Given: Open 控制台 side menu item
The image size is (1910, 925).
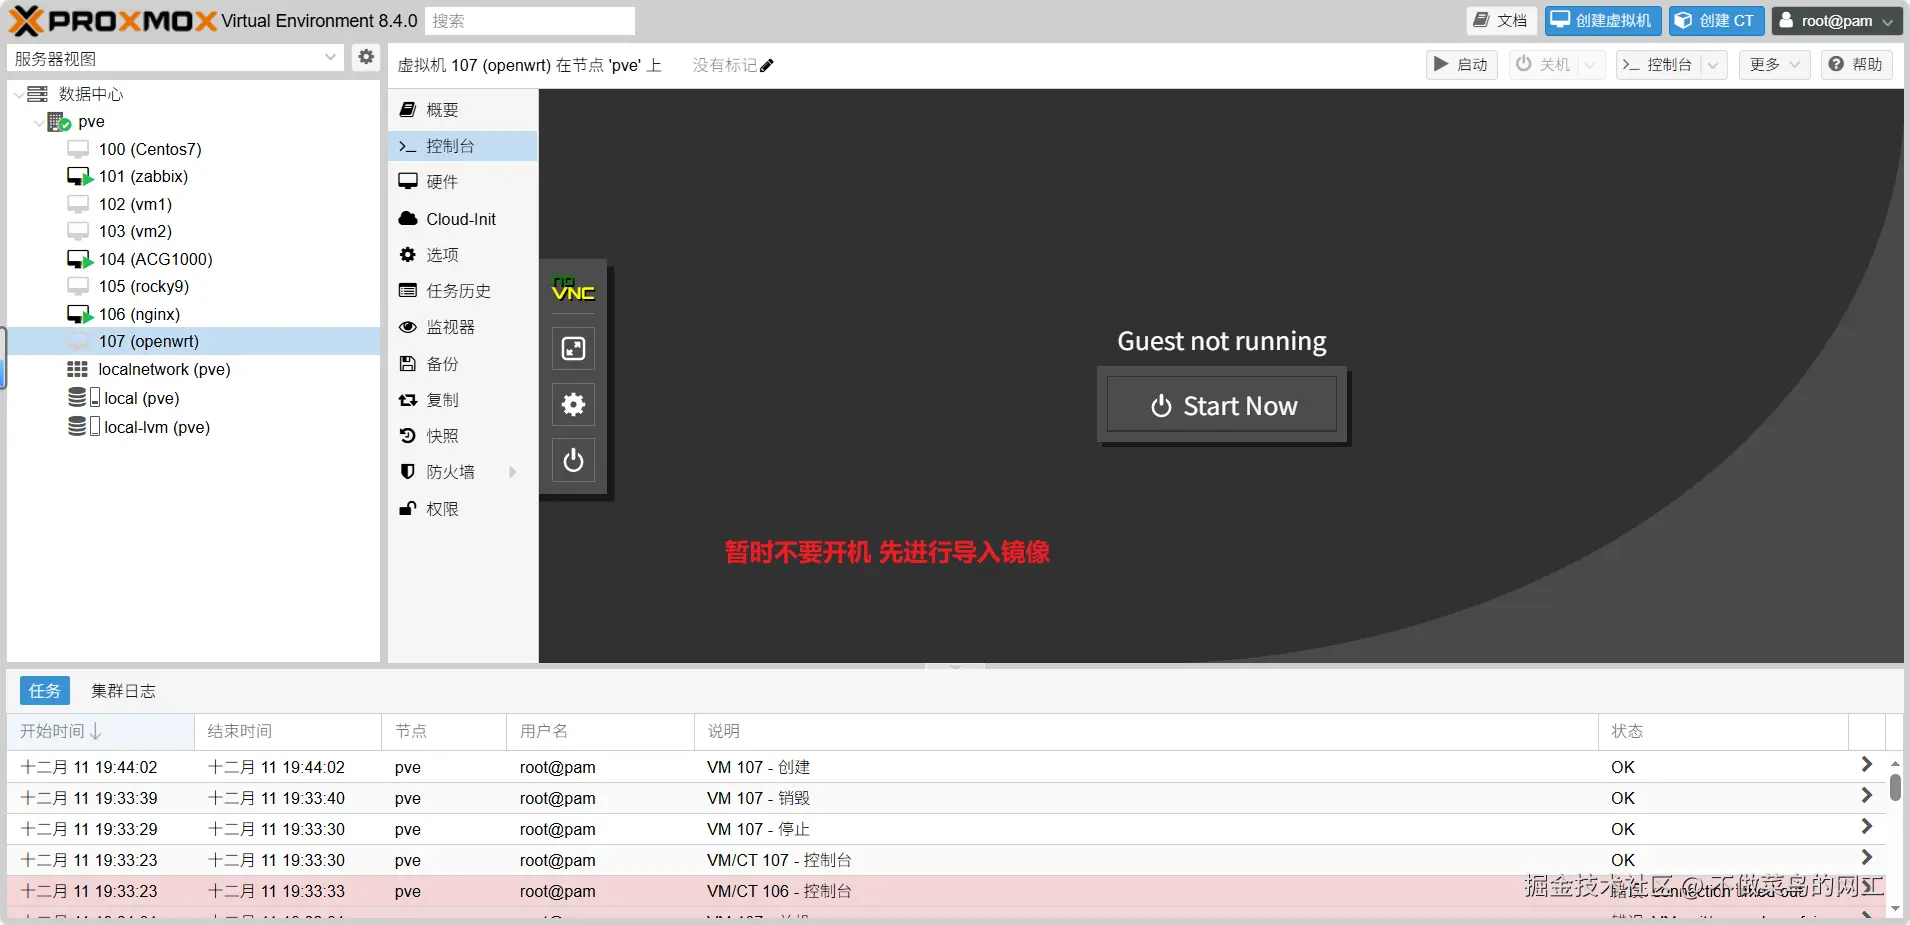Looking at the screenshot, I should pyautogui.click(x=463, y=146).
